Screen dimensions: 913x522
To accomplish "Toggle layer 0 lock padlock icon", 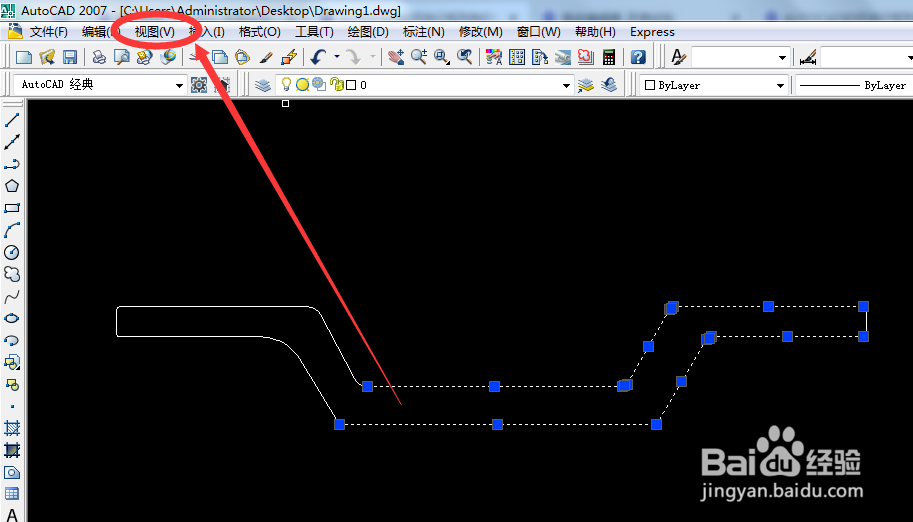I will [337, 84].
